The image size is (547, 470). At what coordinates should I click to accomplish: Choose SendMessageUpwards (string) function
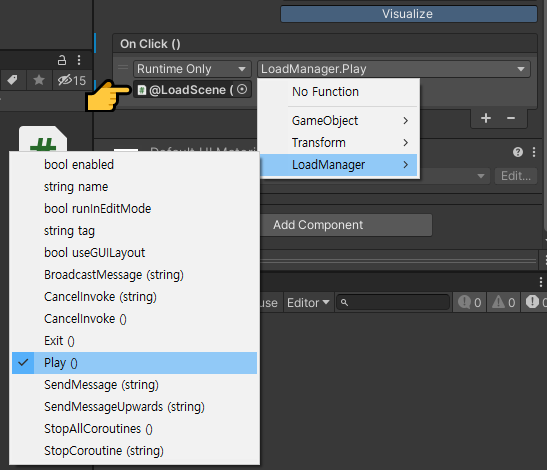tap(134, 407)
